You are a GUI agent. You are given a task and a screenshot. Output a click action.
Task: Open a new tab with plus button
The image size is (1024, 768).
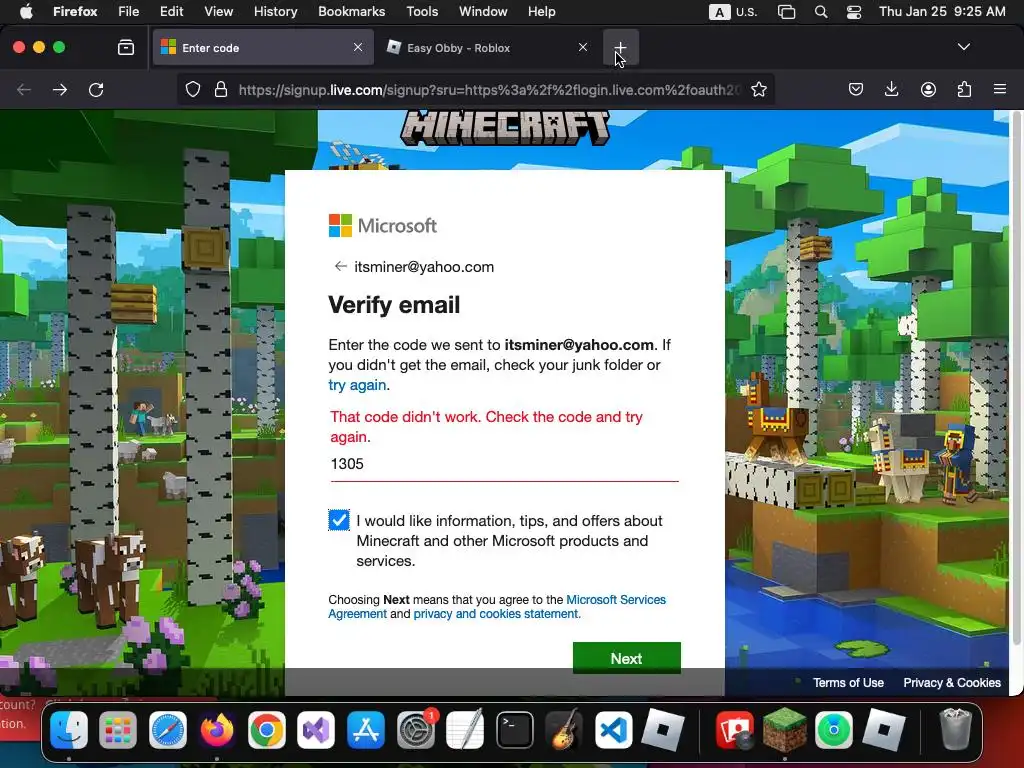click(620, 48)
